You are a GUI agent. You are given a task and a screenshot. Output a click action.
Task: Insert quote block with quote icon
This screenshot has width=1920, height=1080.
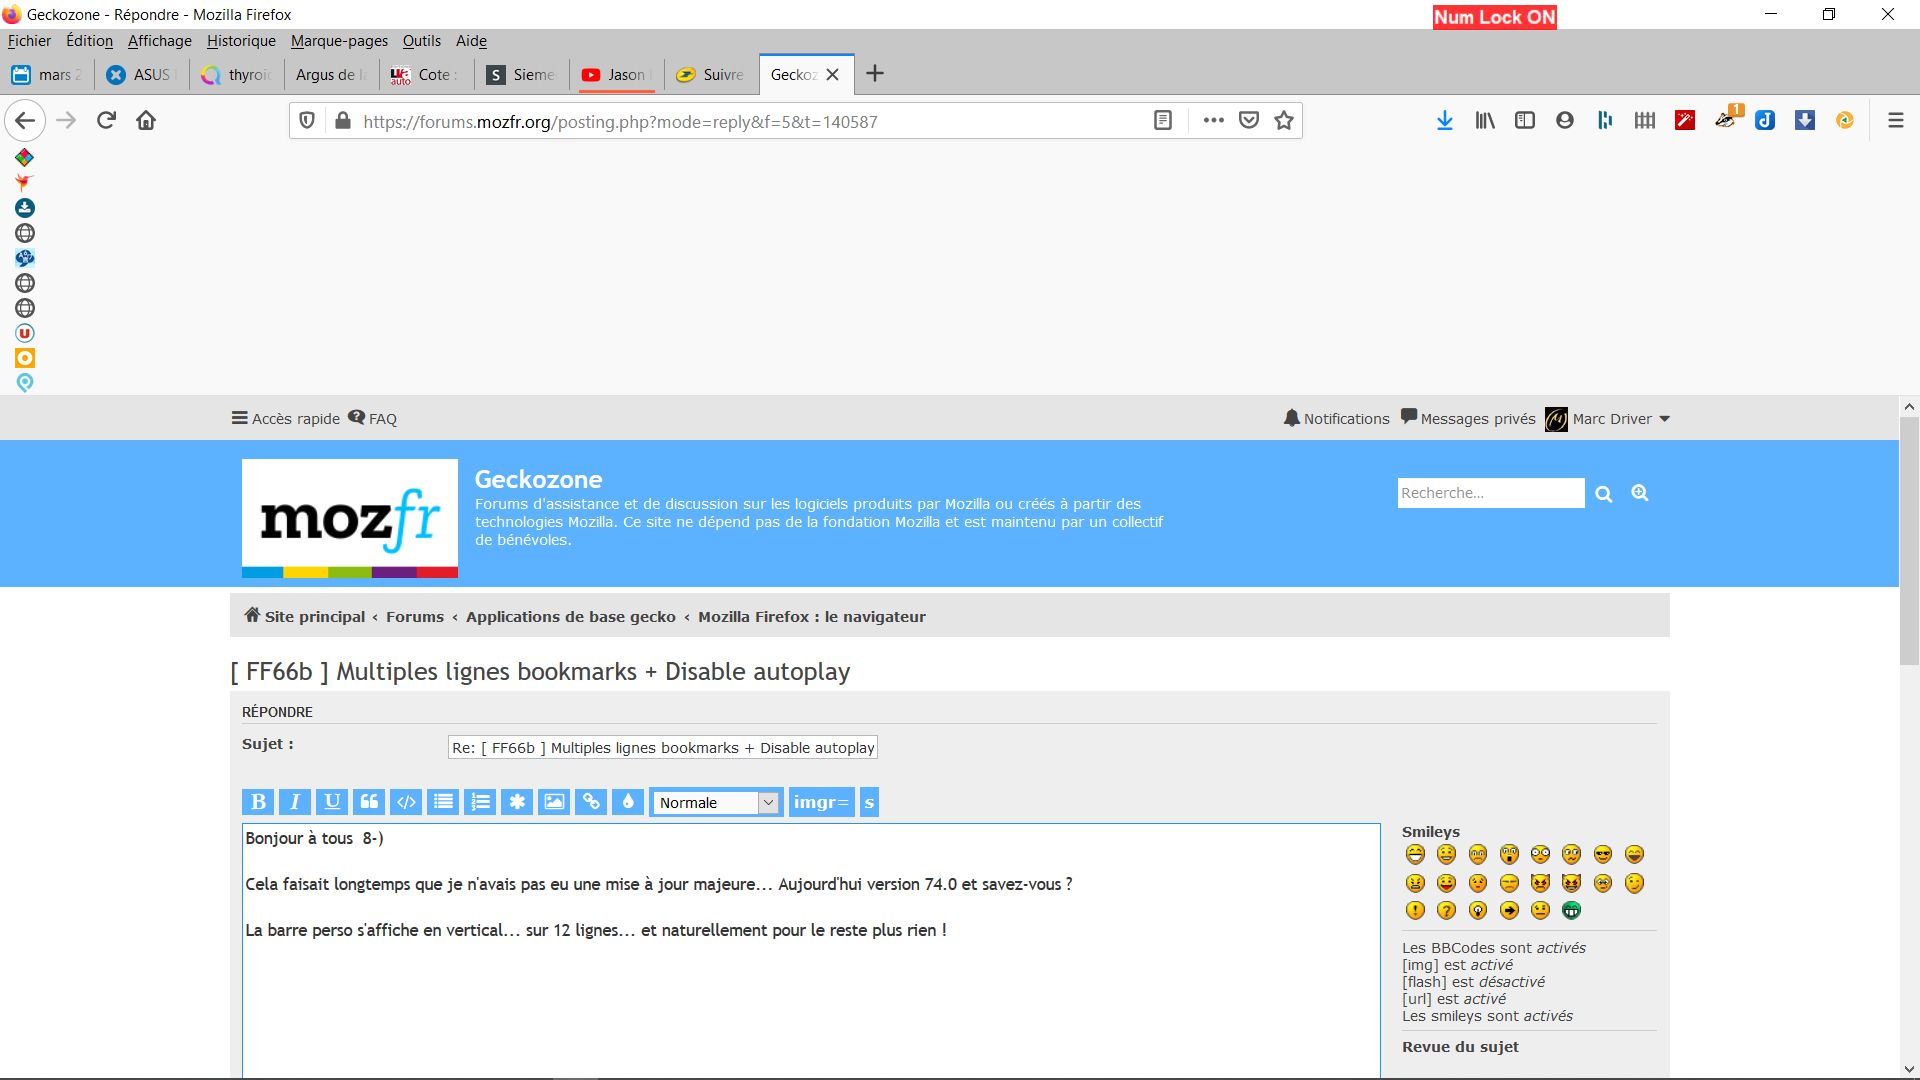pos(369,802)
